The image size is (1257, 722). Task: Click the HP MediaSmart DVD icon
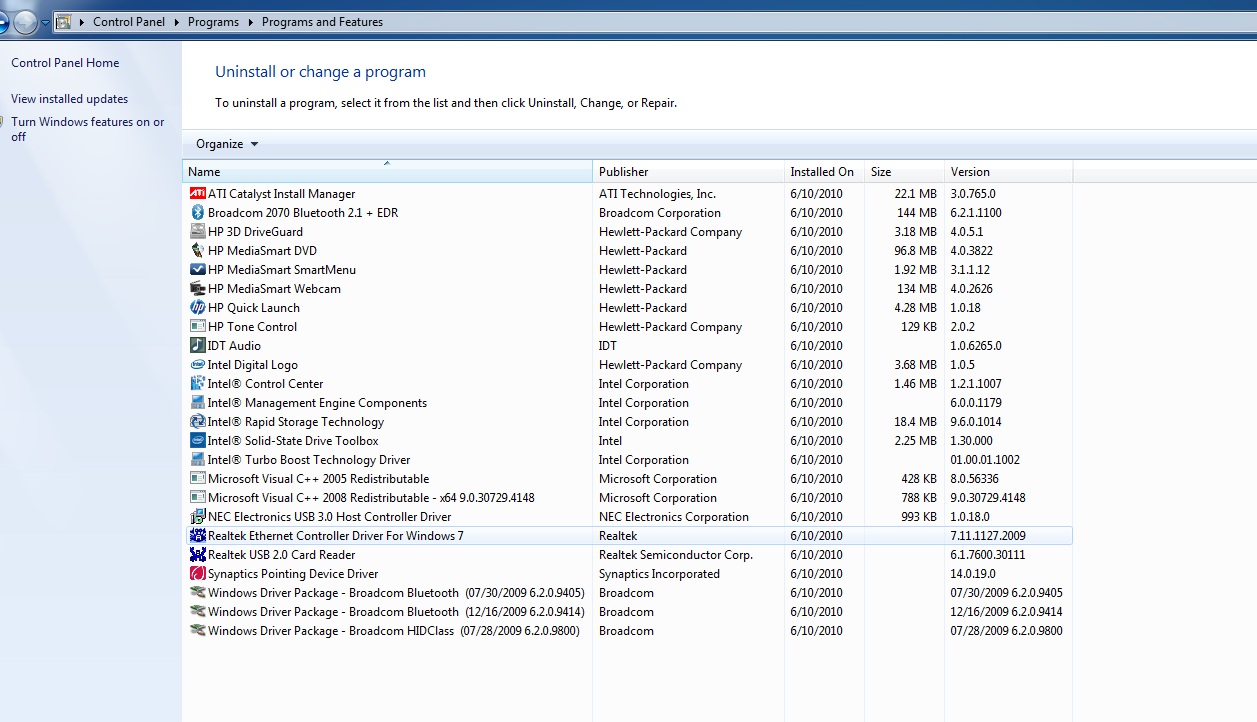pos(197,251)
